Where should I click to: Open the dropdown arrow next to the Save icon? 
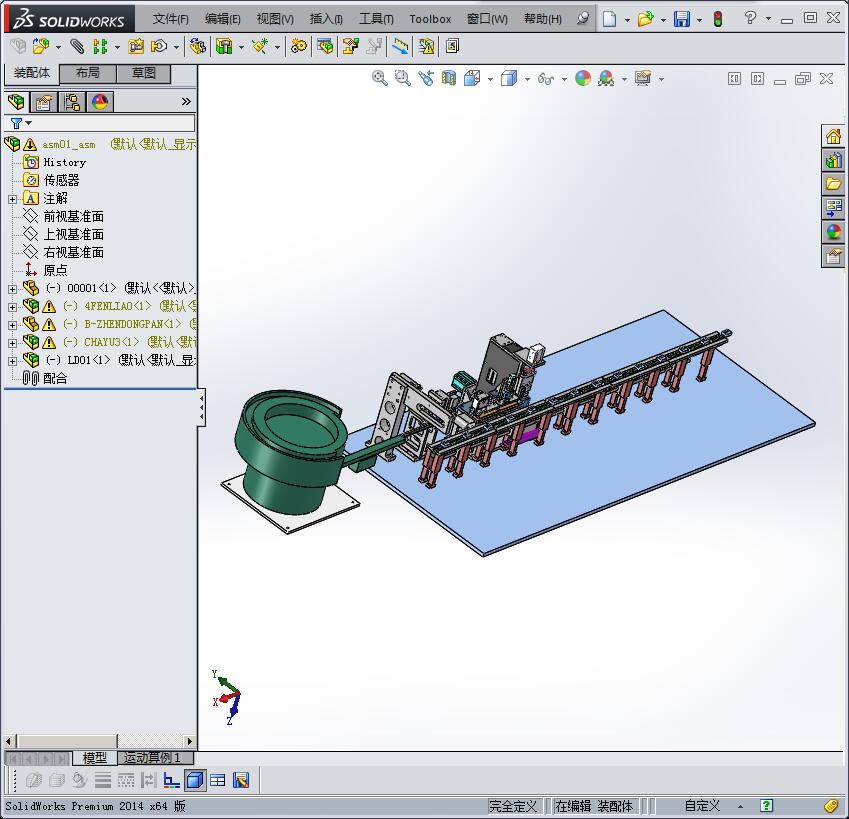click(x=700, y=20)
